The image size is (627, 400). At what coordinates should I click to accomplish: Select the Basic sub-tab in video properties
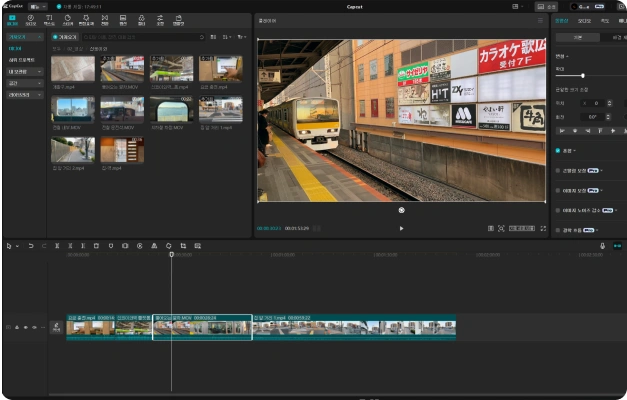coord(578,37)
